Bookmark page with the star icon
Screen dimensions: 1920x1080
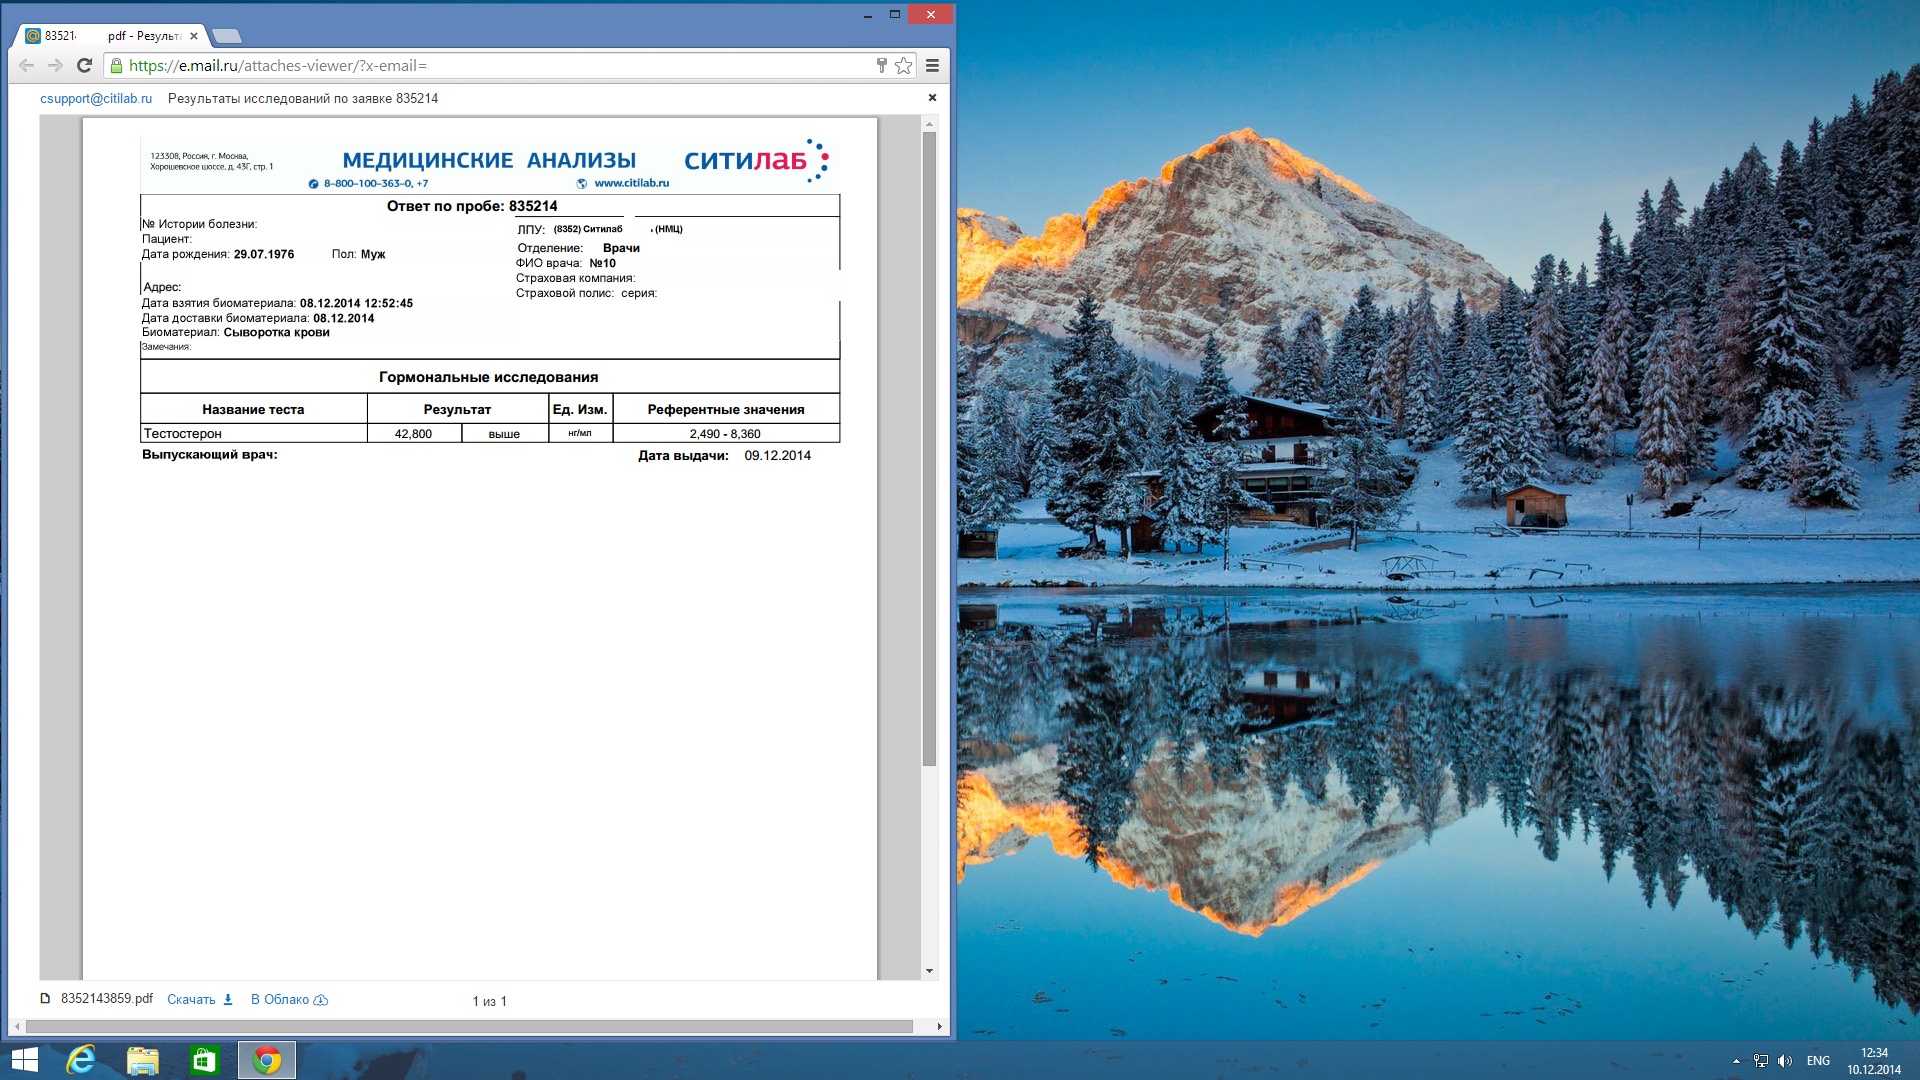point(904,66)
